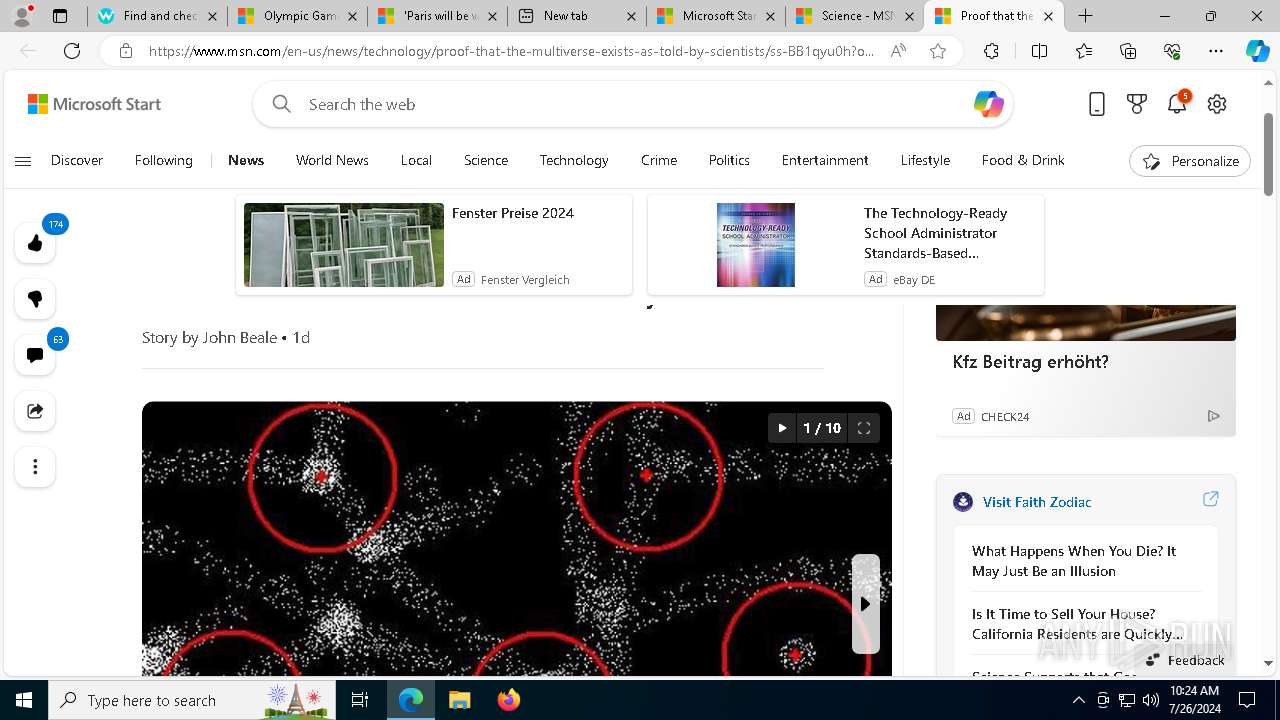Click the Search the web input field
Viewport: 1280px width, 720px height.
pyautogui.click(x=633, y=104)
